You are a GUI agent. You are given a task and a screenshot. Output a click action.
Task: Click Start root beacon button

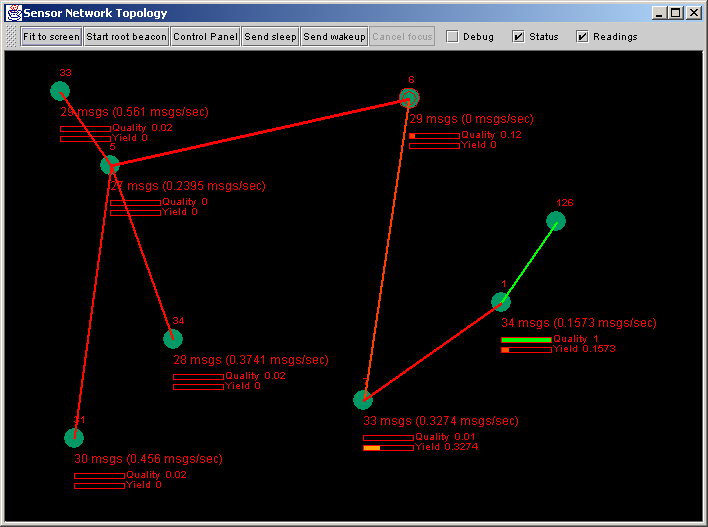126,37
